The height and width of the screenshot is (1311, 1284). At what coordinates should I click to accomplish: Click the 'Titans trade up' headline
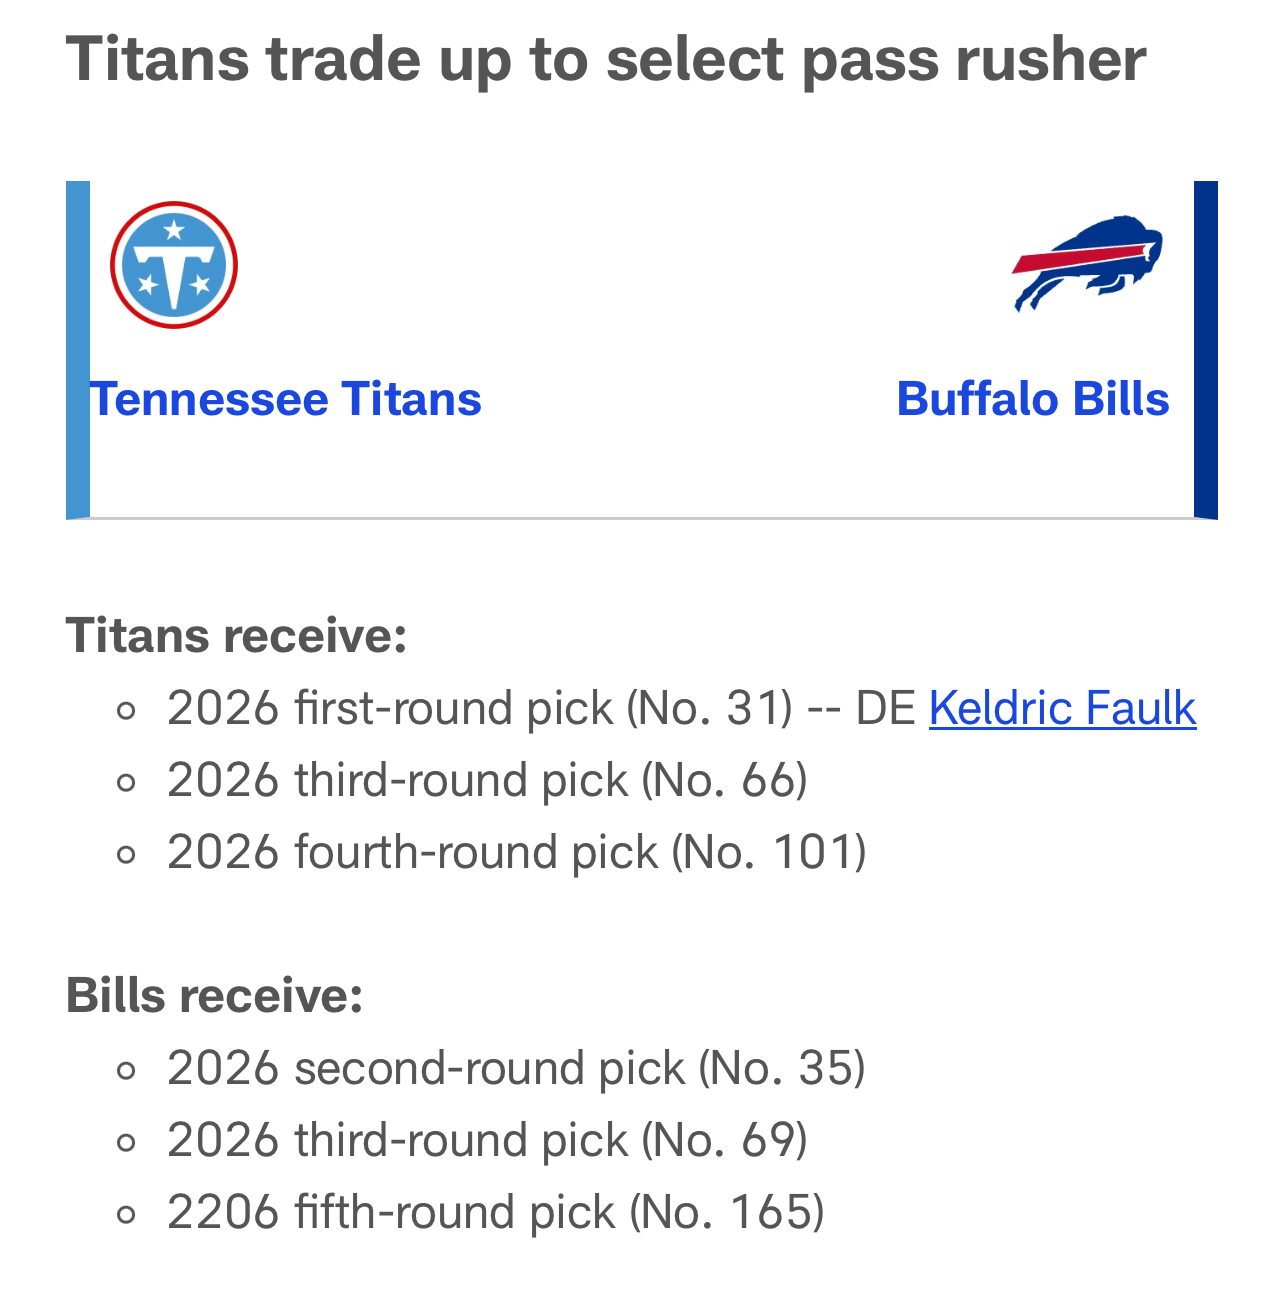[606, 58]
